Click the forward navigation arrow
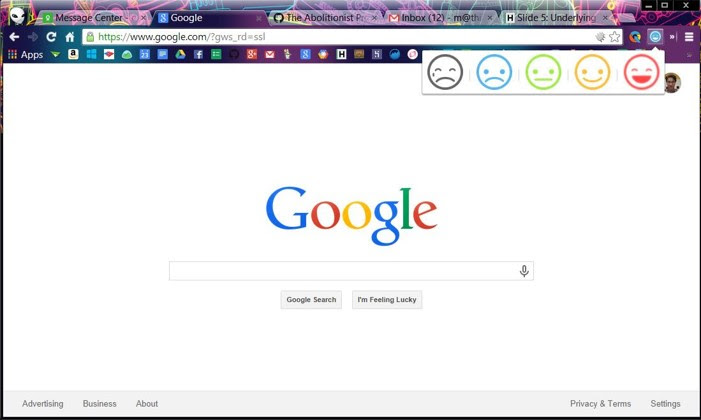701x420 pixels. 33,37
